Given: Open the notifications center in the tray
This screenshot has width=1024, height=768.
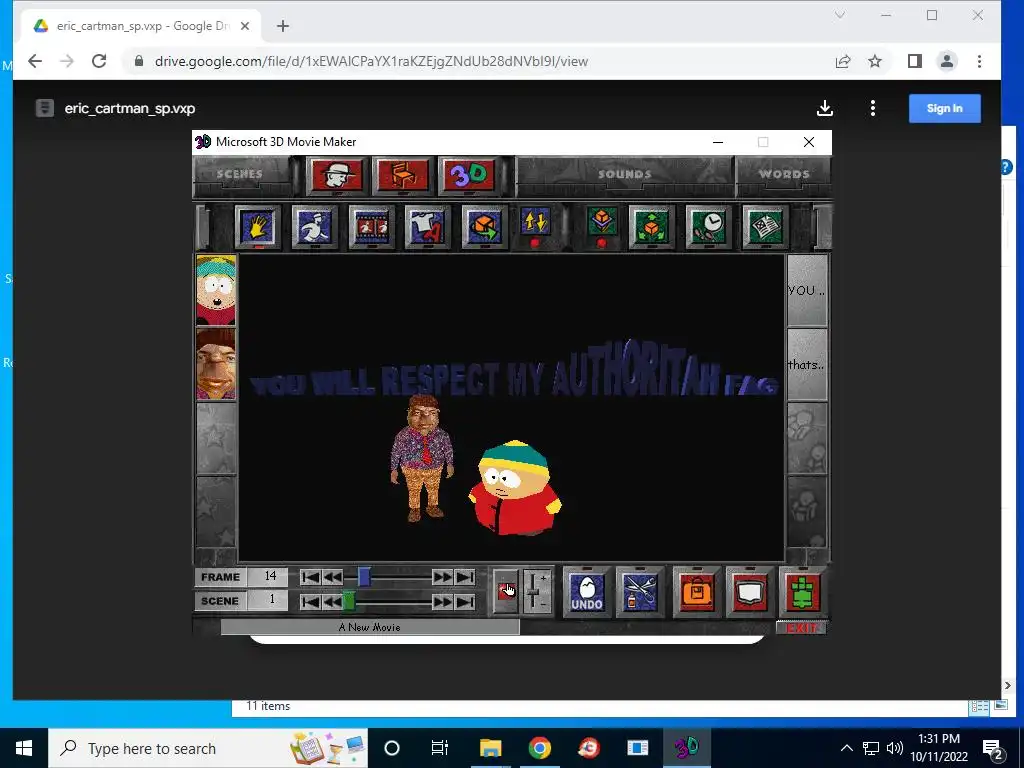Looking at the screenshot, I should [x=993, y=748].
